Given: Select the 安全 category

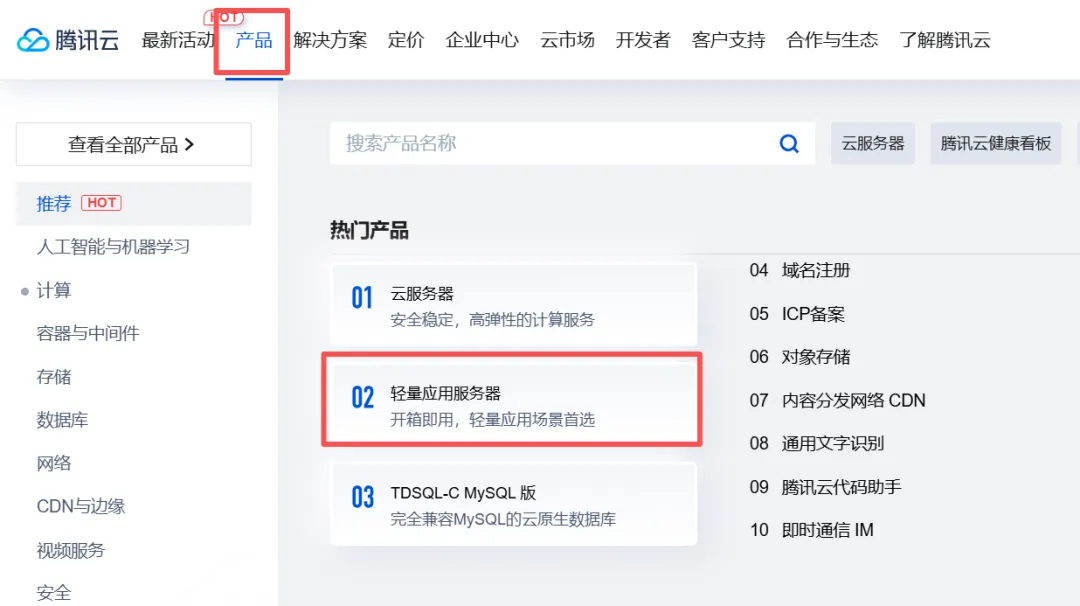Looking at the screenshot, I should coord(54,592).
